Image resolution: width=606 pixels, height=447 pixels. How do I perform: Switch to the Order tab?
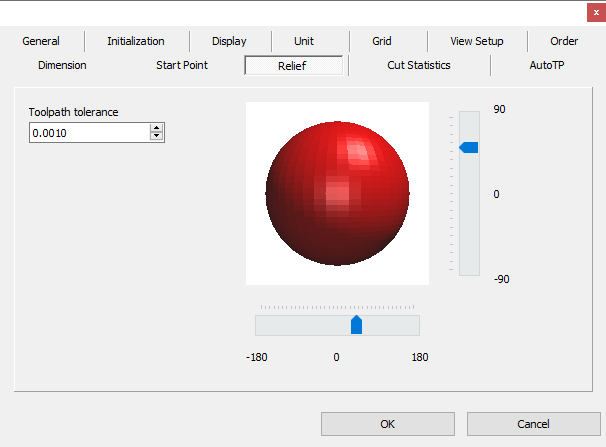click(x=564, y=41)
